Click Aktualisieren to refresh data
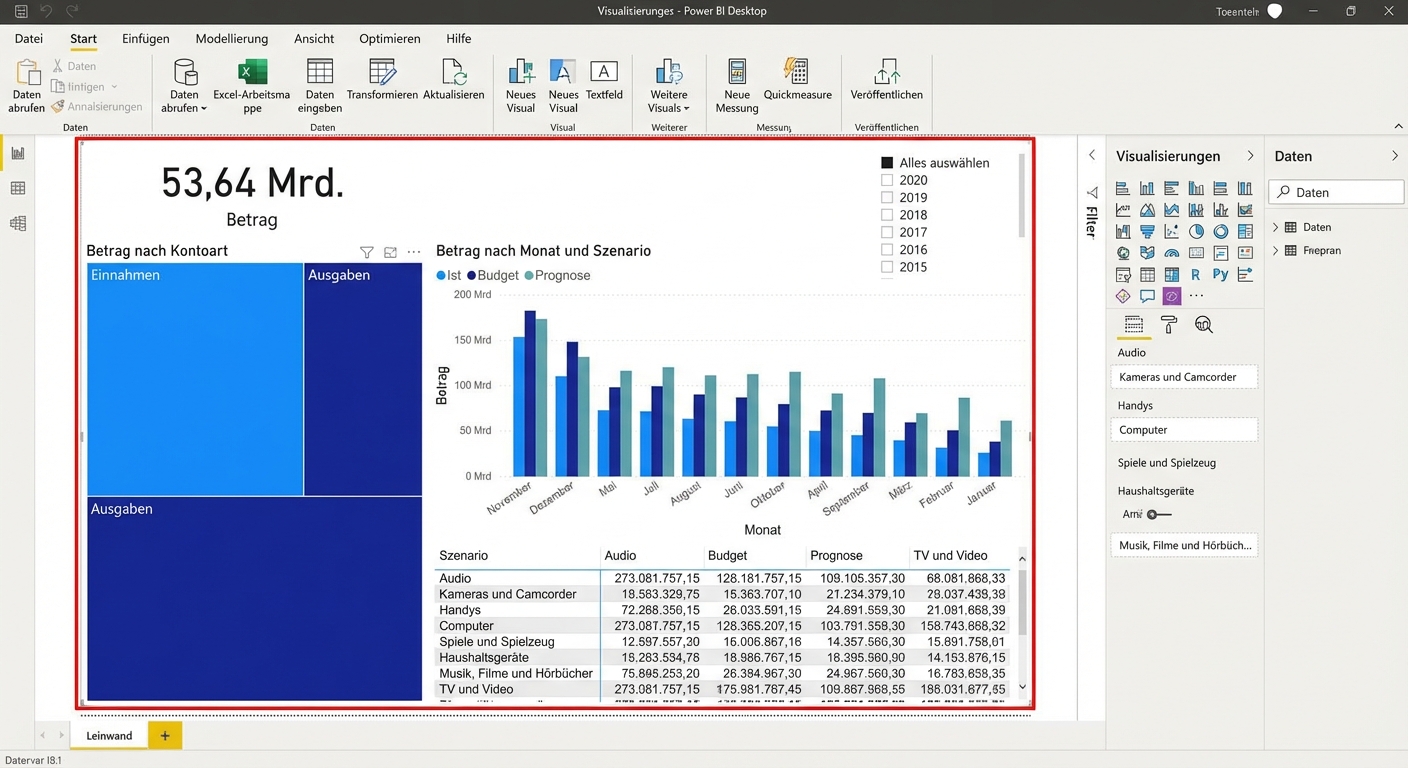This screenshot has height=768, width=1408. [453, 73]
